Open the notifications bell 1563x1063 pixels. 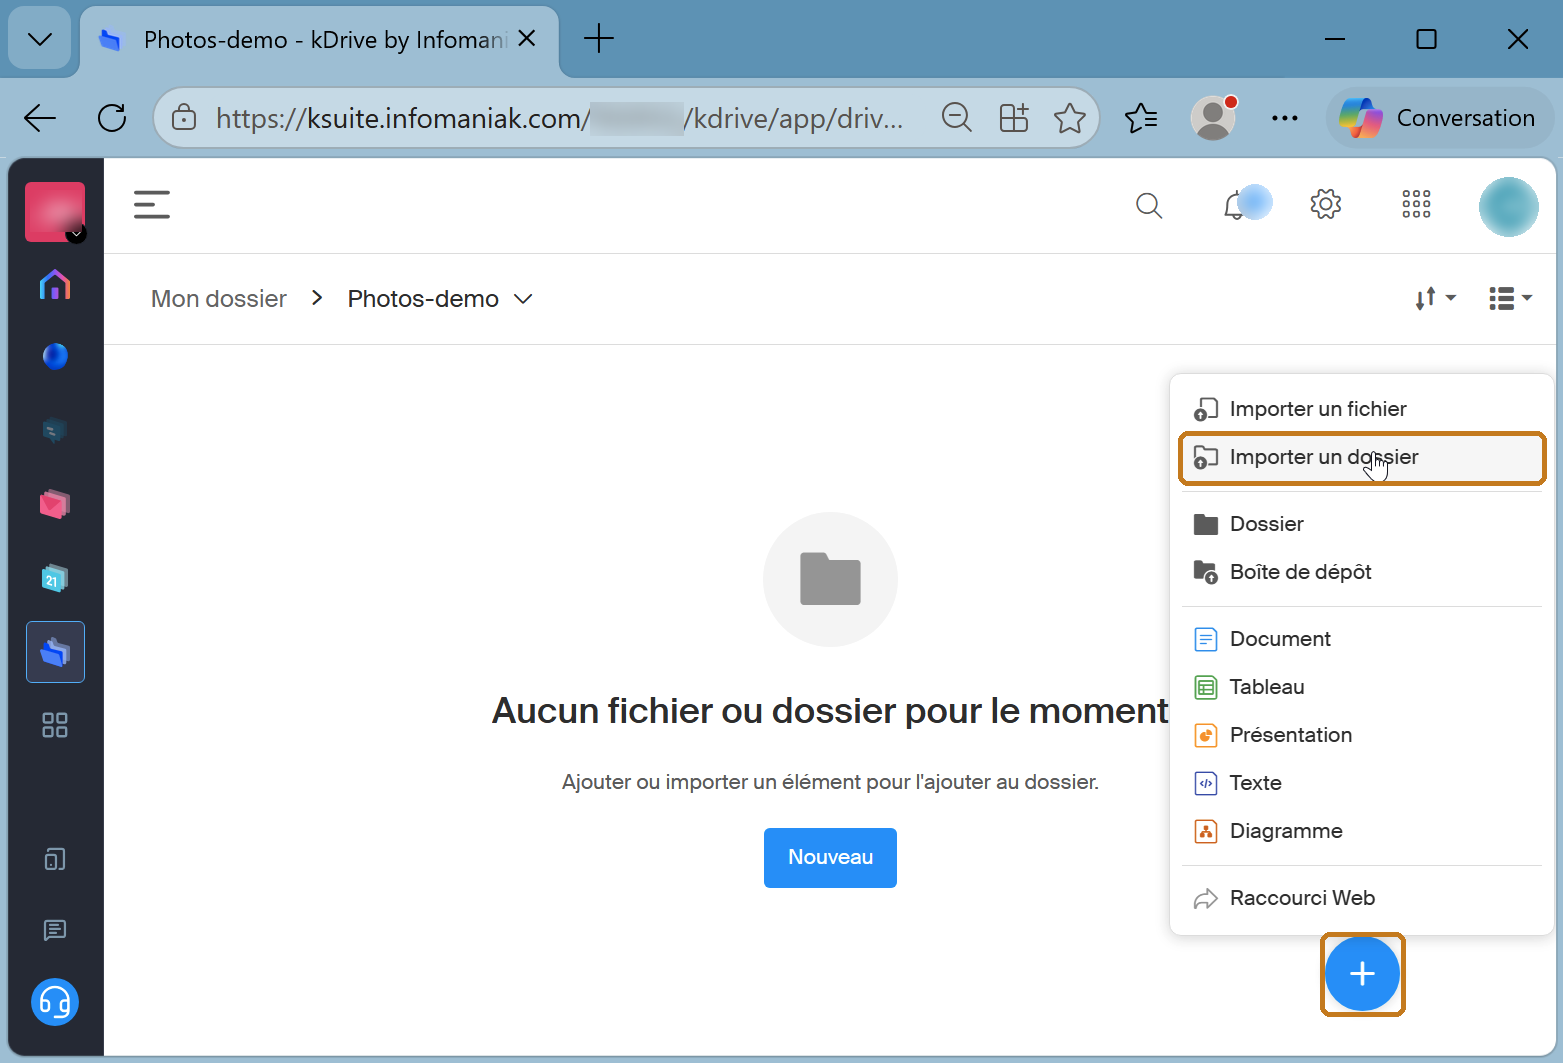[1236, 206]
